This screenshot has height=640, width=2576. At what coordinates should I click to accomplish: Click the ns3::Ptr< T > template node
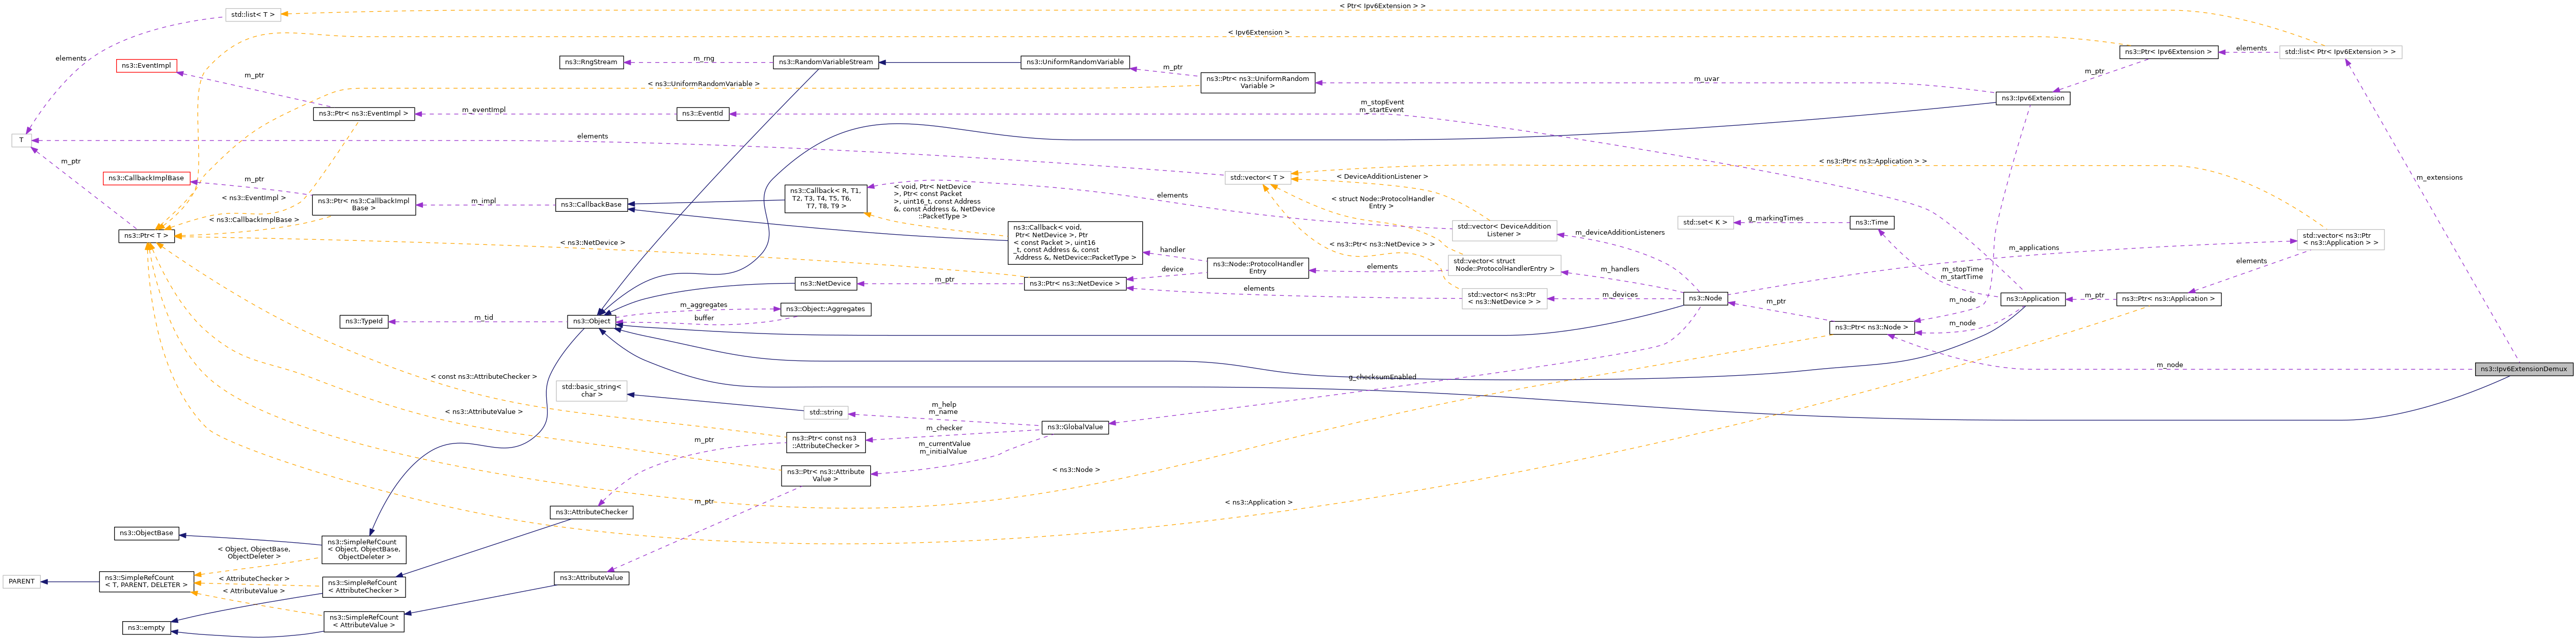[146, 236]
